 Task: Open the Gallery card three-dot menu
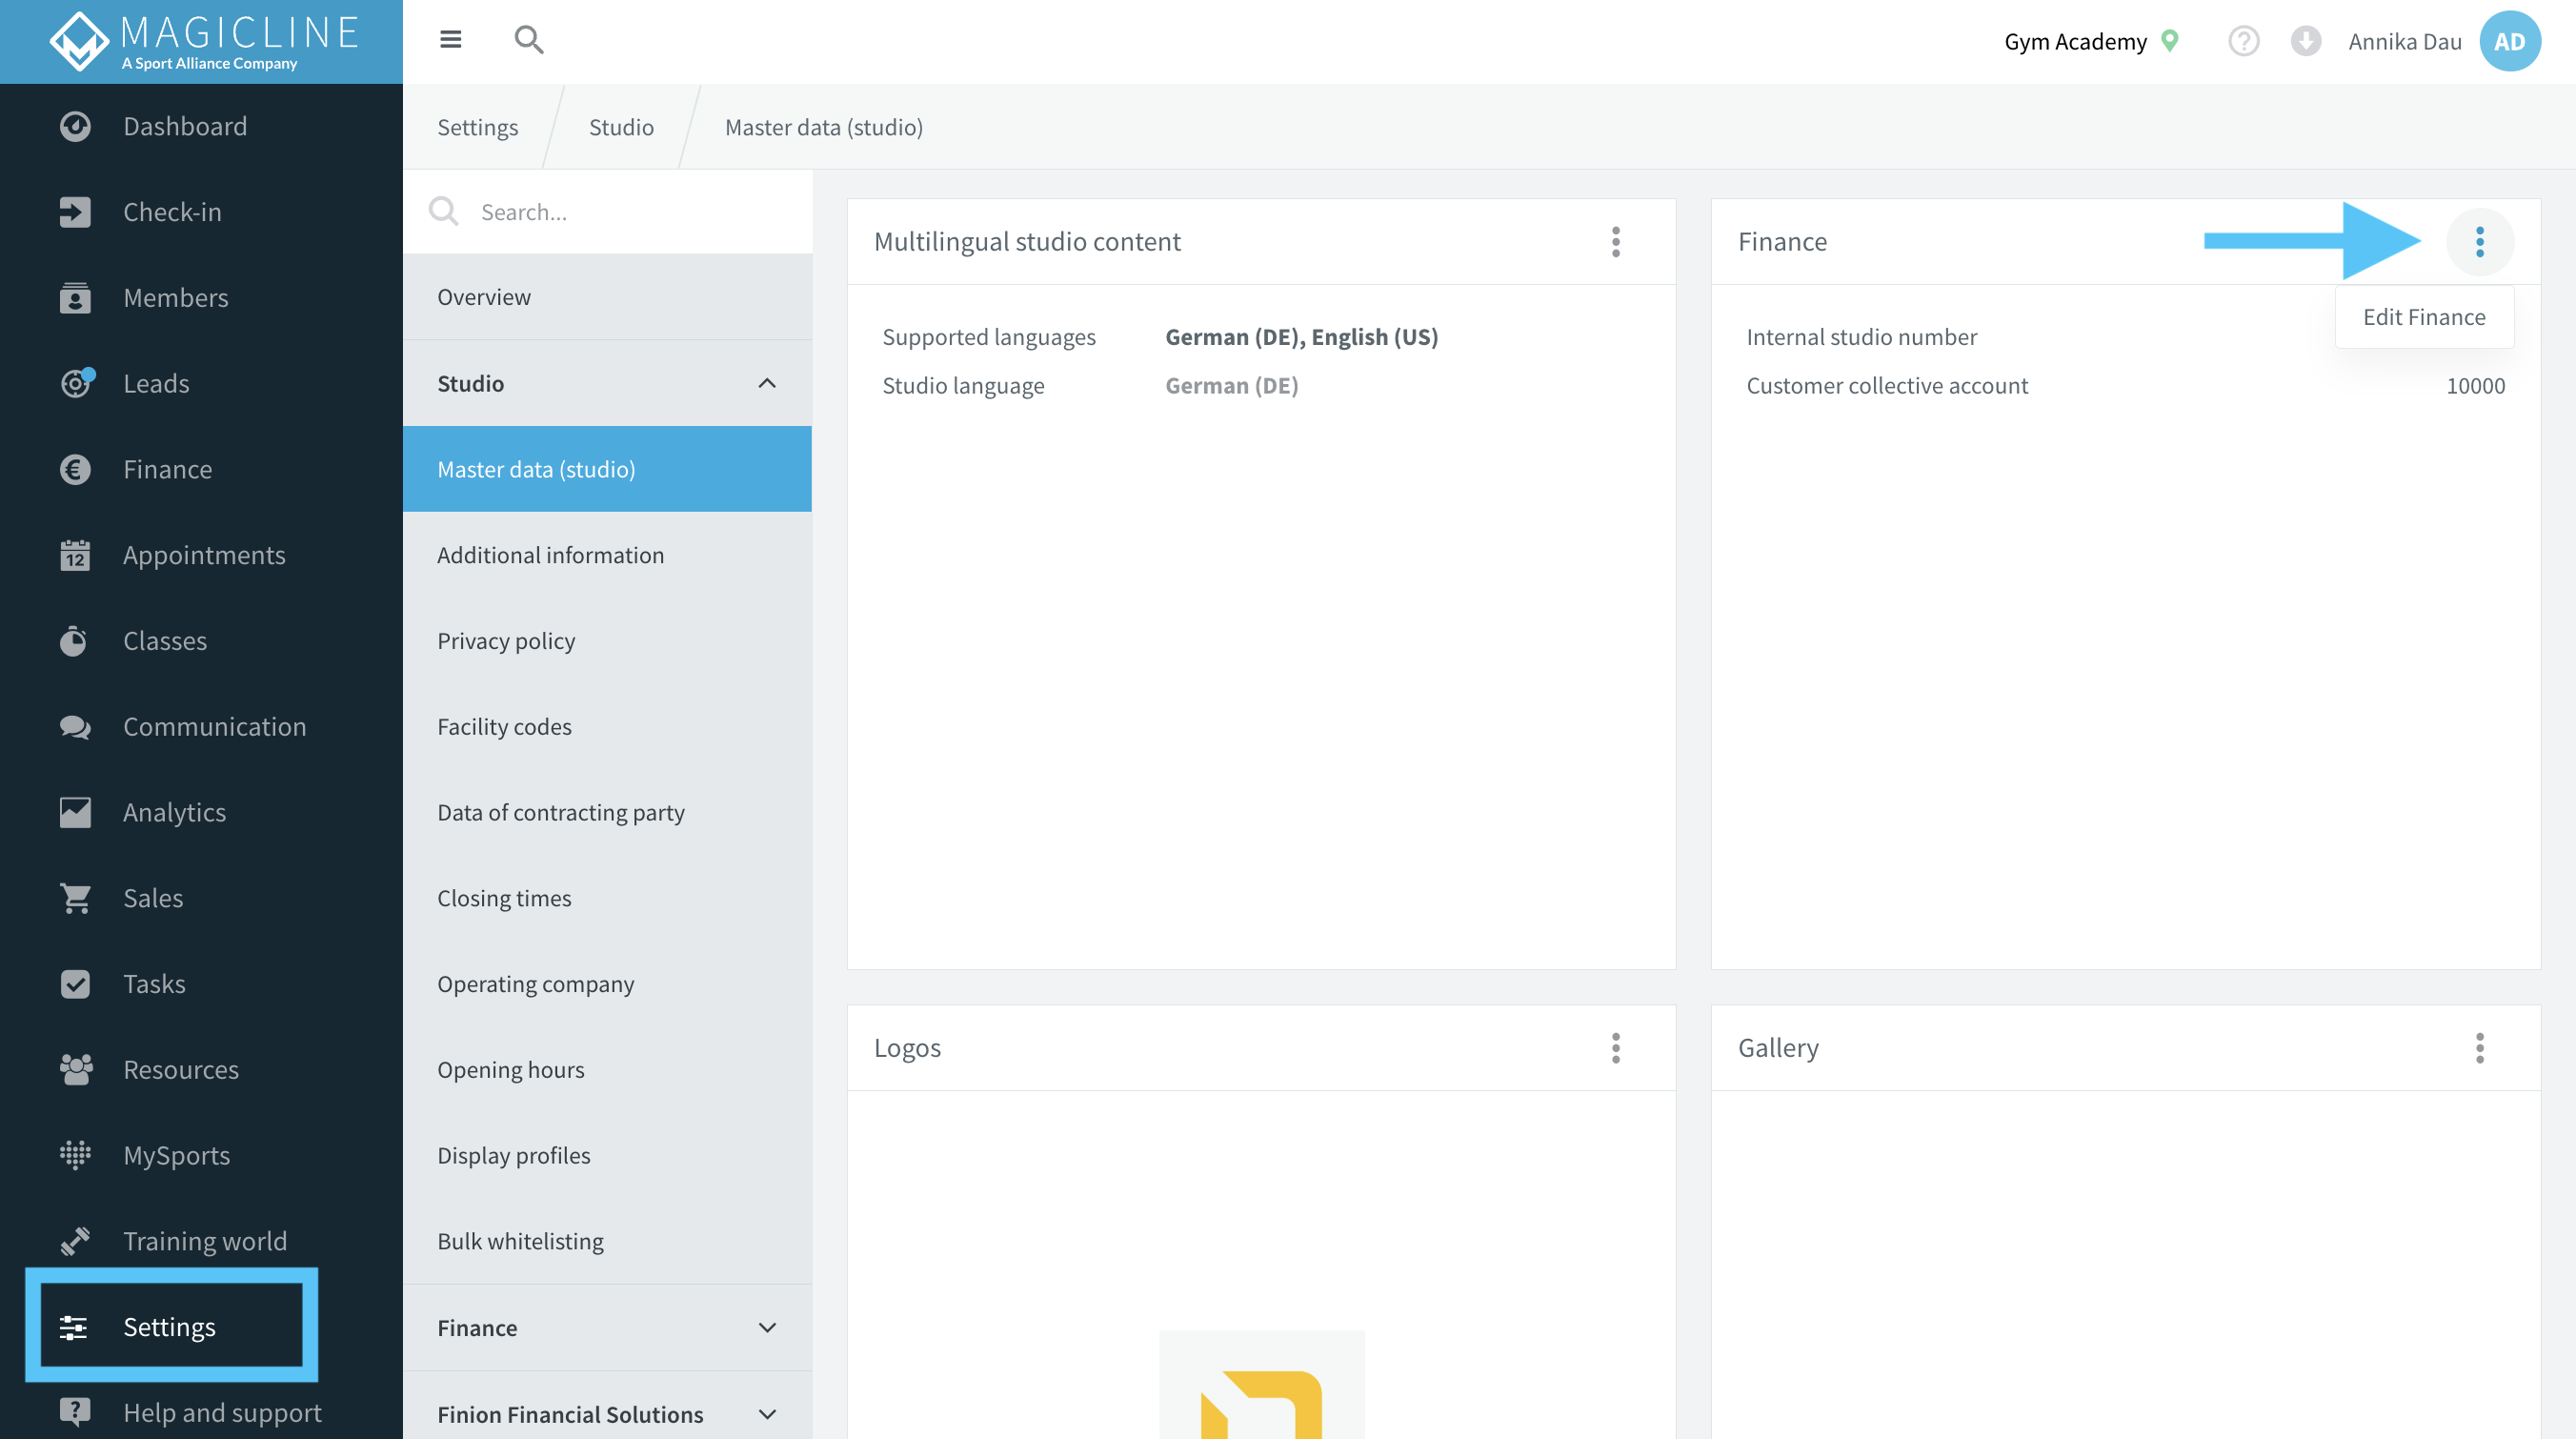(2480, 1048)
